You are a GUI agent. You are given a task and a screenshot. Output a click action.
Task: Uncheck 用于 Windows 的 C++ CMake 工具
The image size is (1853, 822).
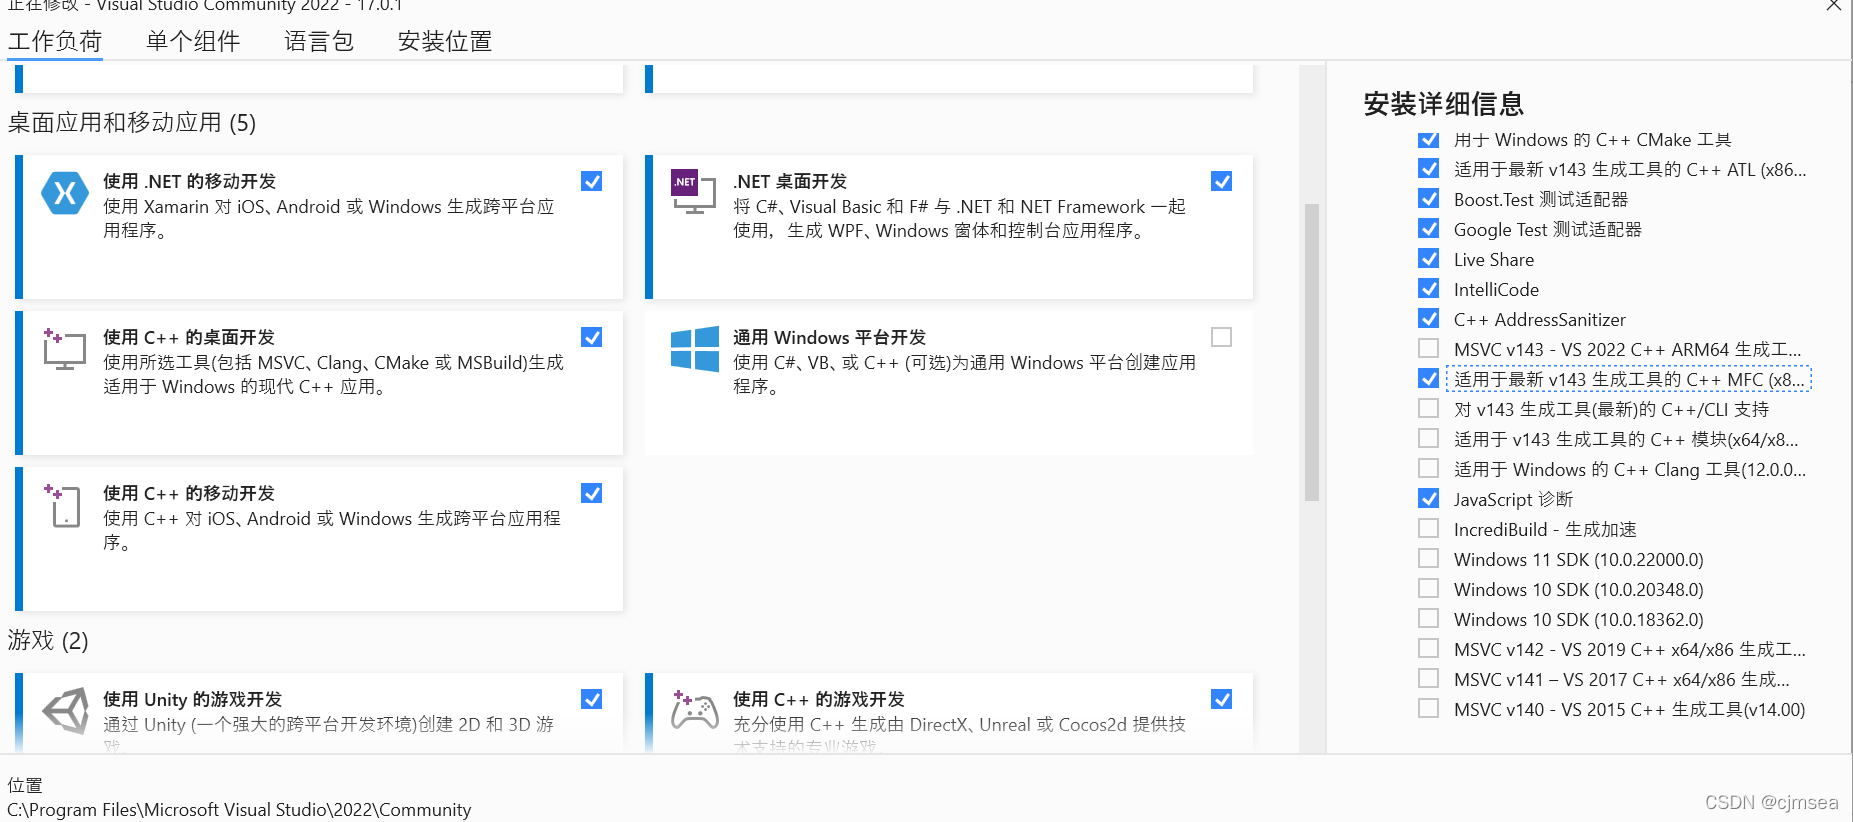(1429, 139)
